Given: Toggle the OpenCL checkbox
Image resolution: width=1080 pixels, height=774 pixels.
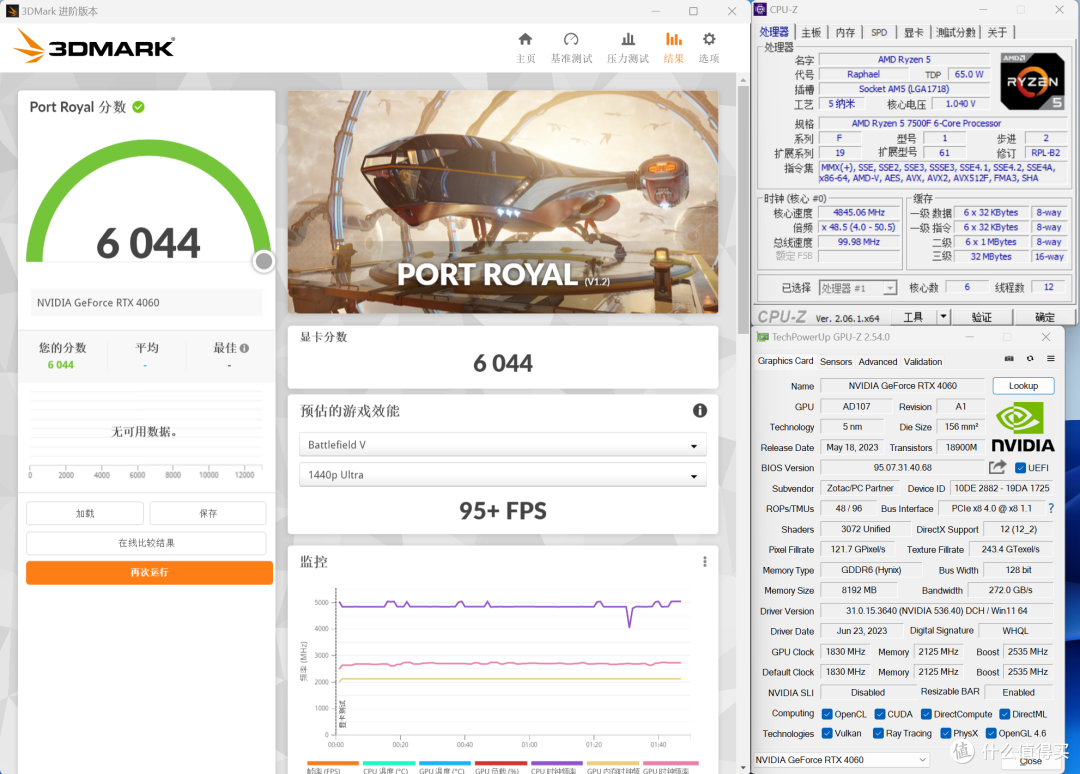Looking at the screenshot, I should point(827,714).
